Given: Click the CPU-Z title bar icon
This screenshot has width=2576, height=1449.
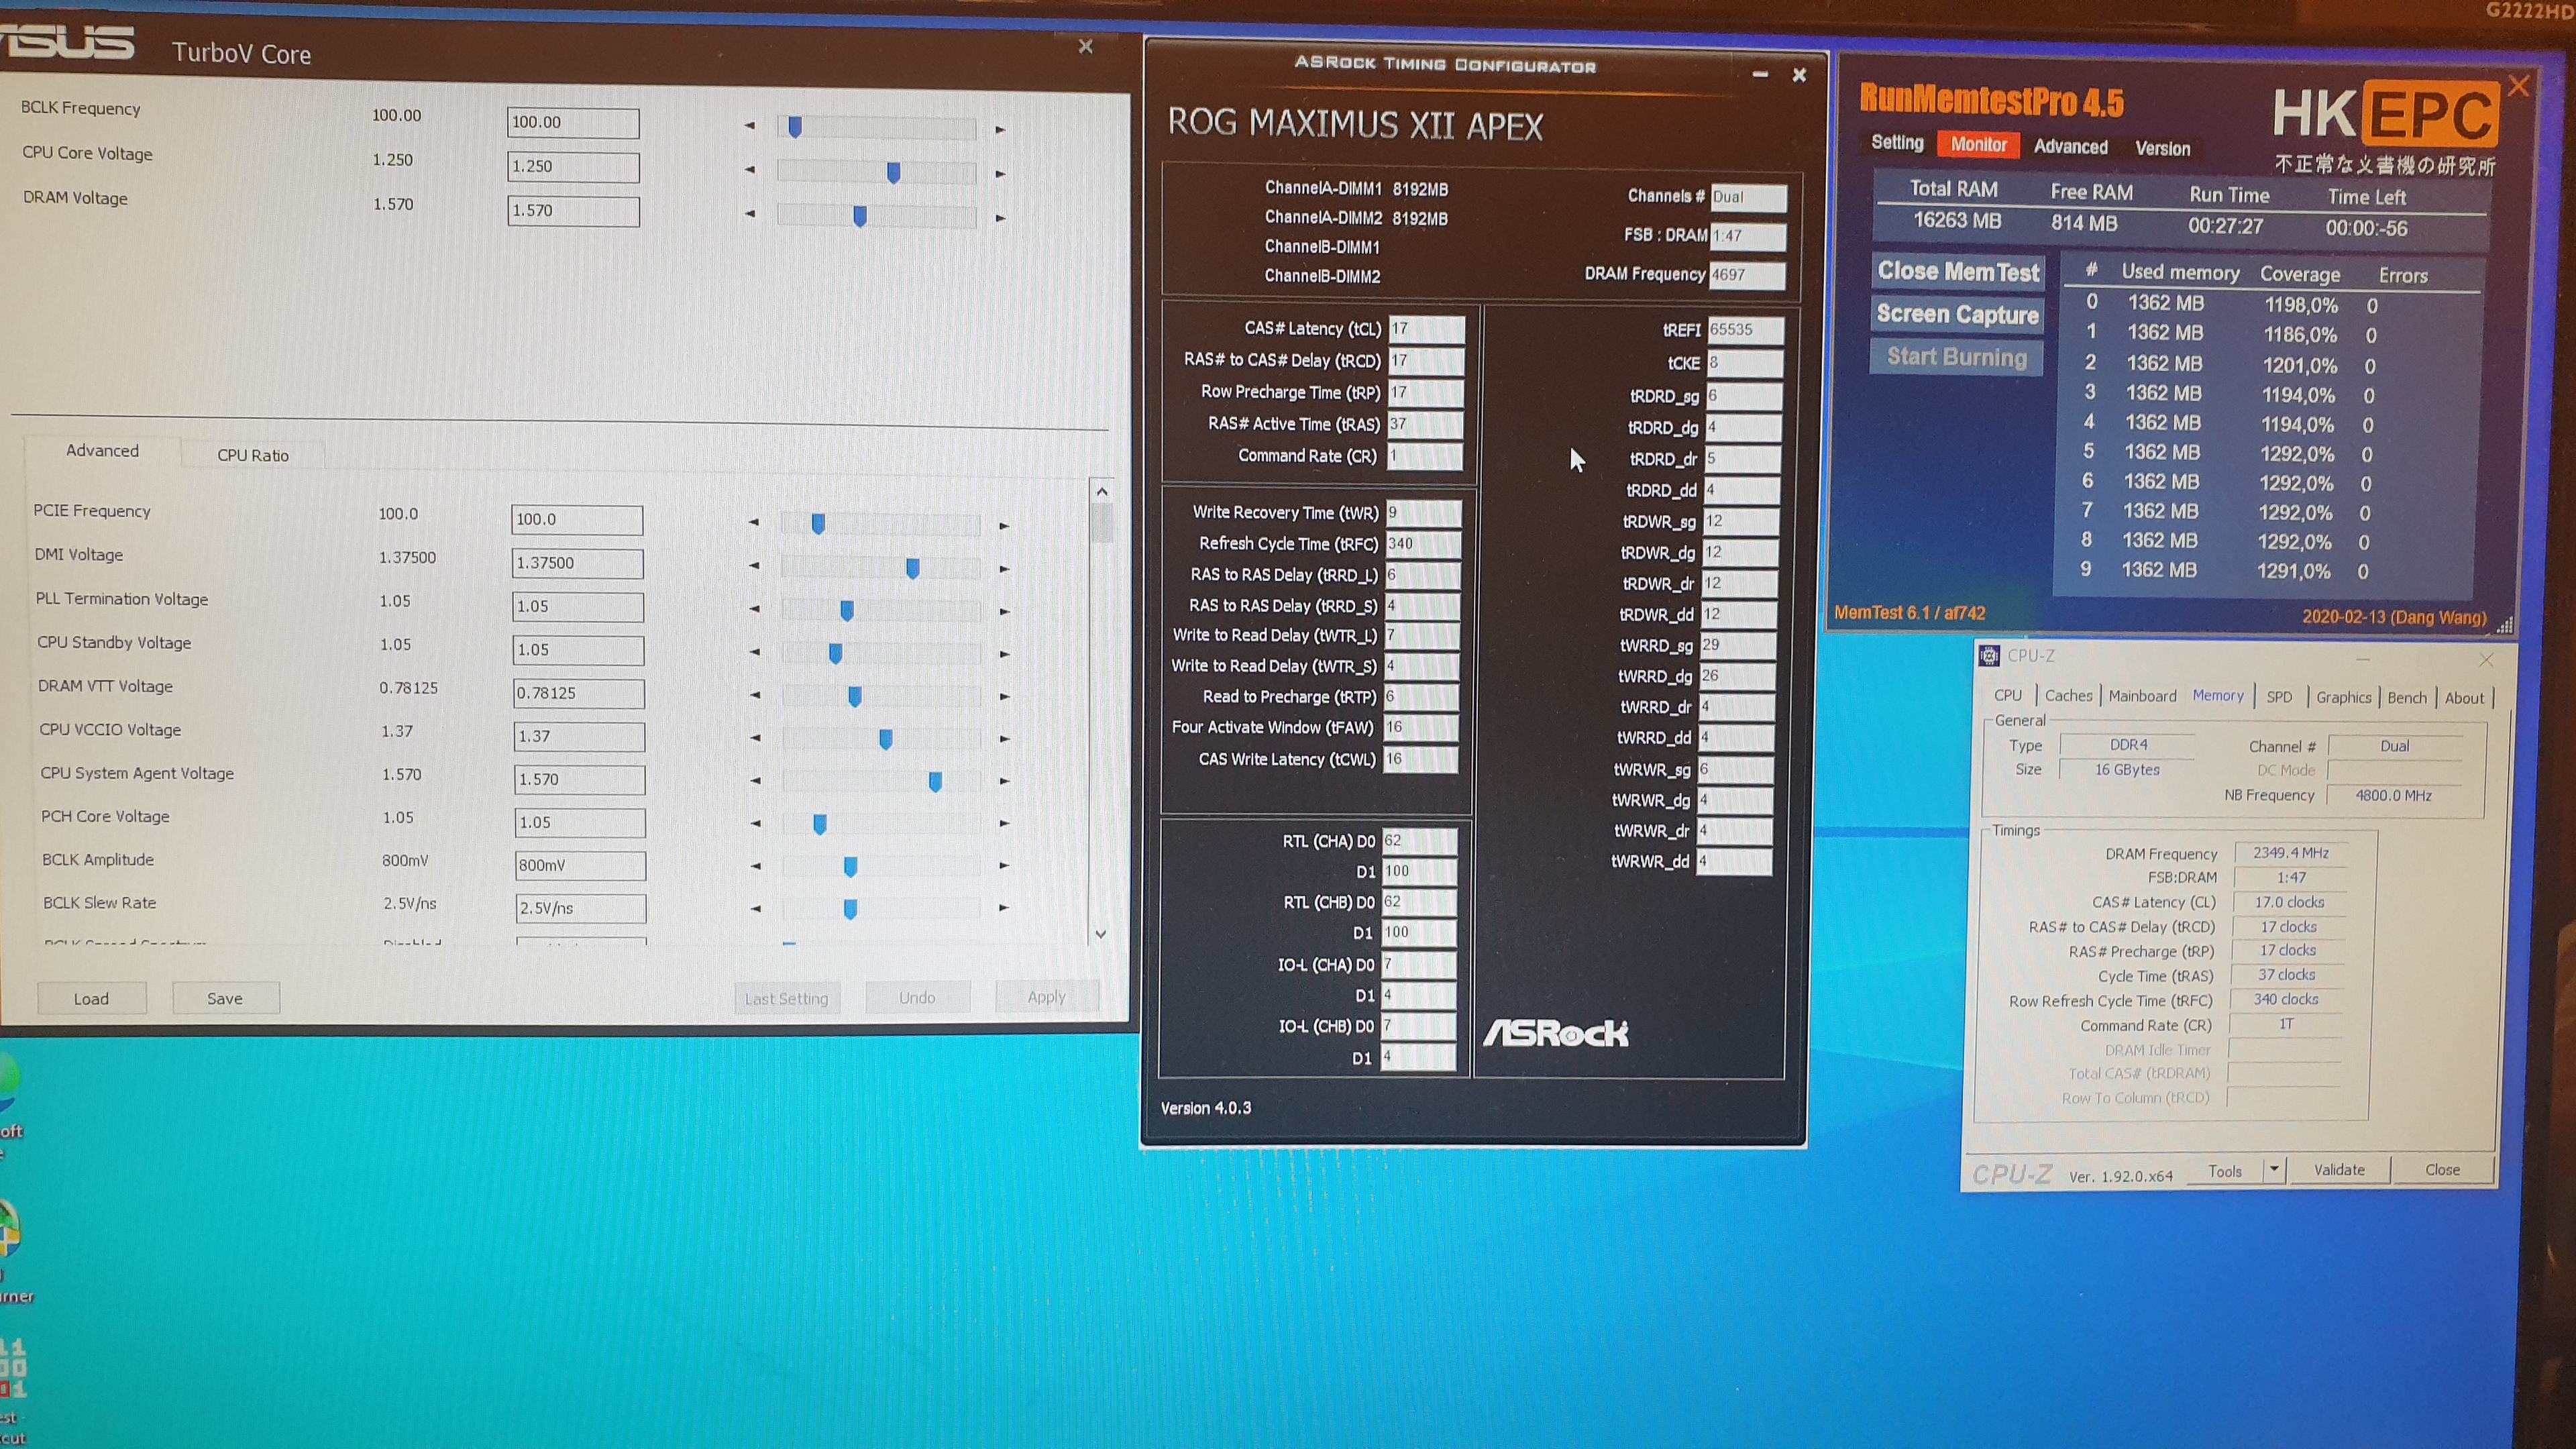Looking at the screenshot, I should point(1988,656).
